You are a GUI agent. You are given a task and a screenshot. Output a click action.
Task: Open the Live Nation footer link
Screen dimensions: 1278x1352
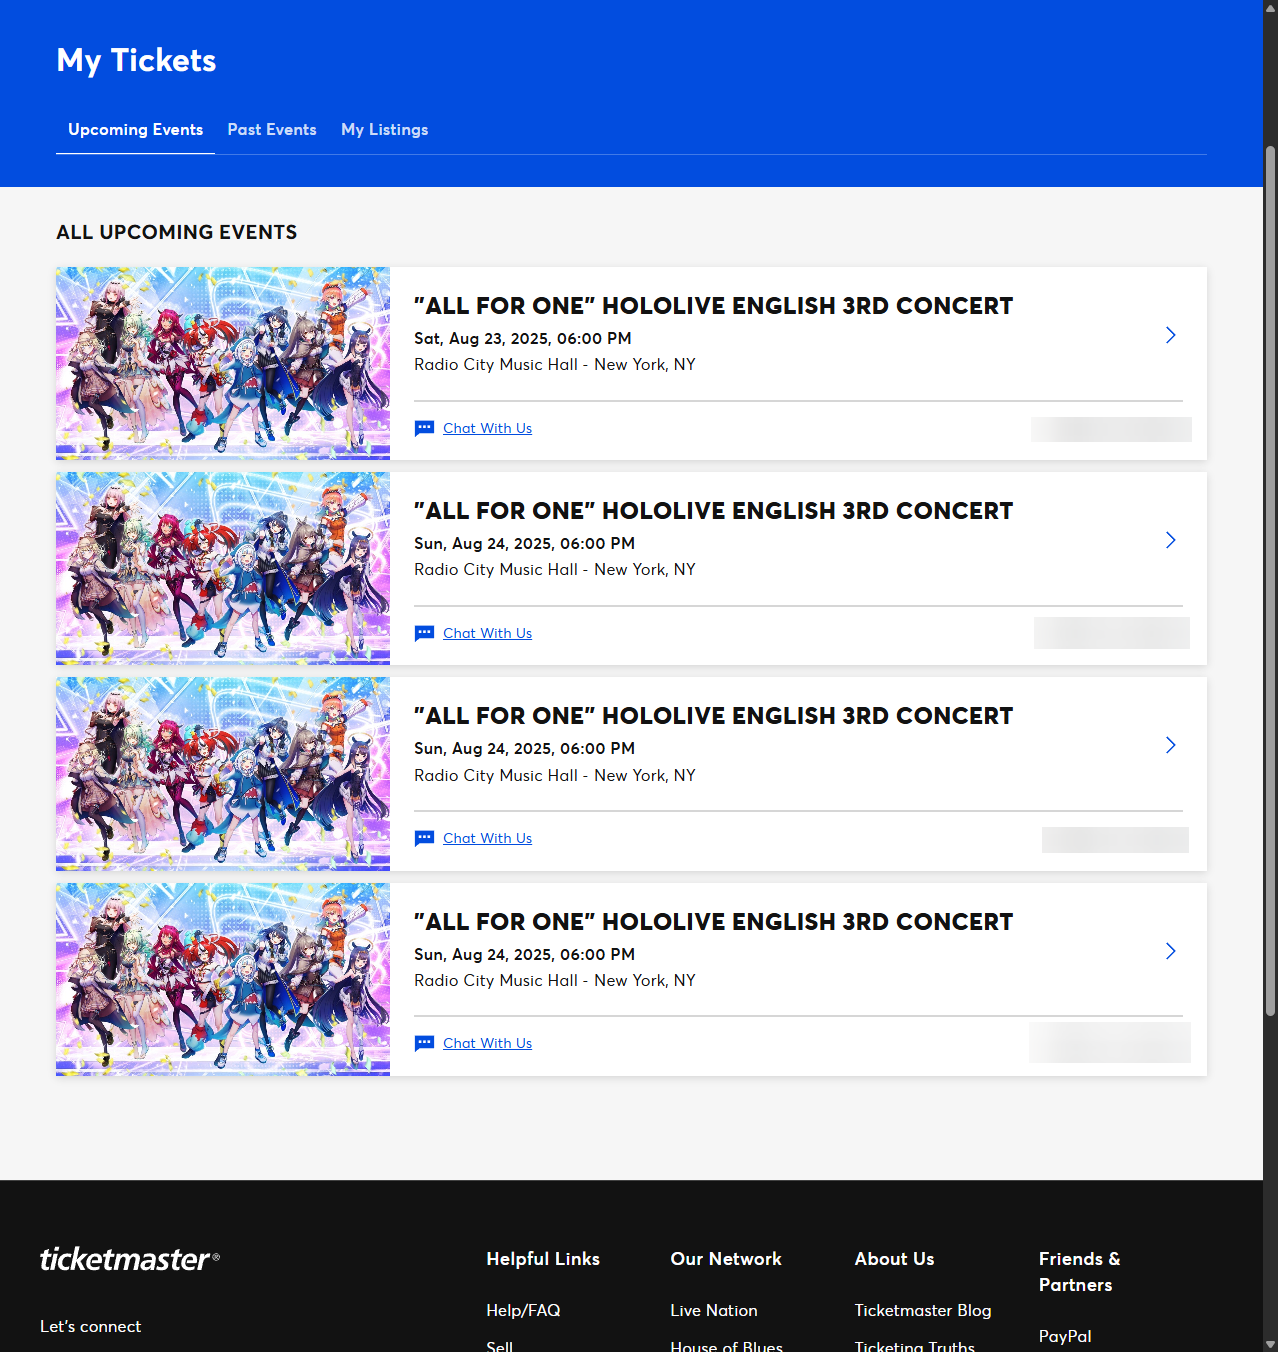(x=714, y=1310)
